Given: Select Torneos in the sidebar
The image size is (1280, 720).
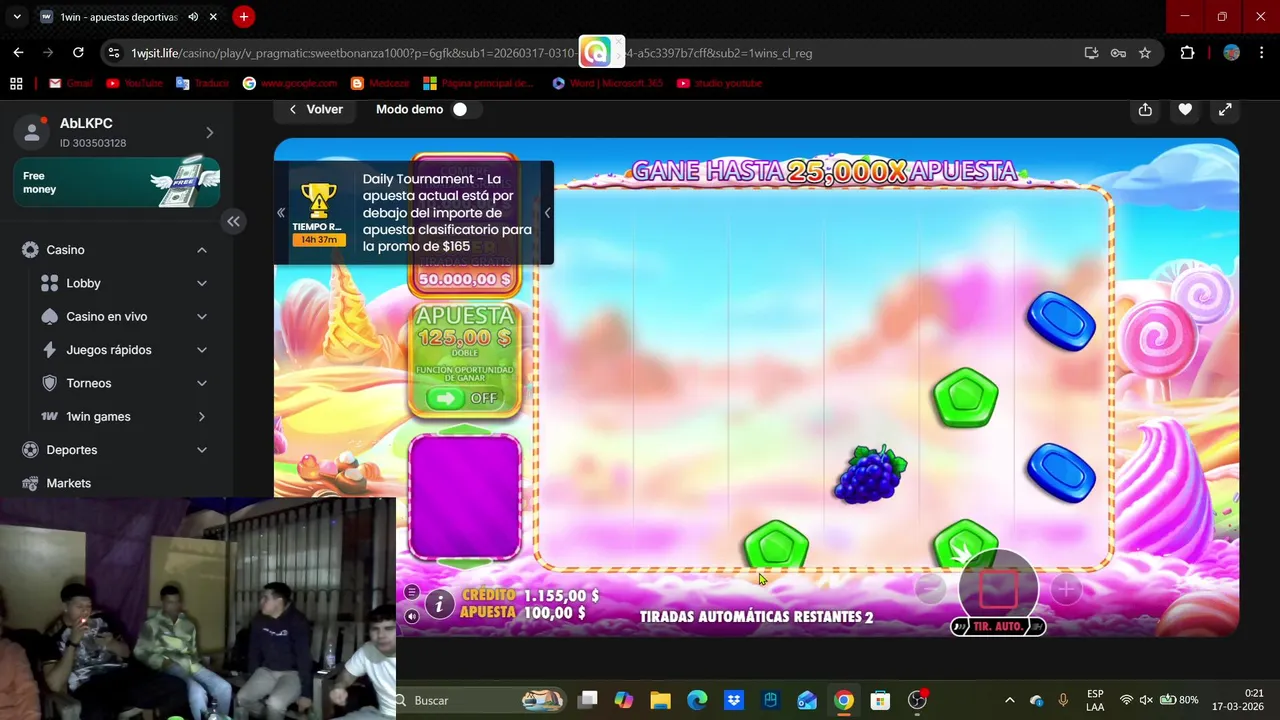Looking at the screenshot, I should [89, 383].
